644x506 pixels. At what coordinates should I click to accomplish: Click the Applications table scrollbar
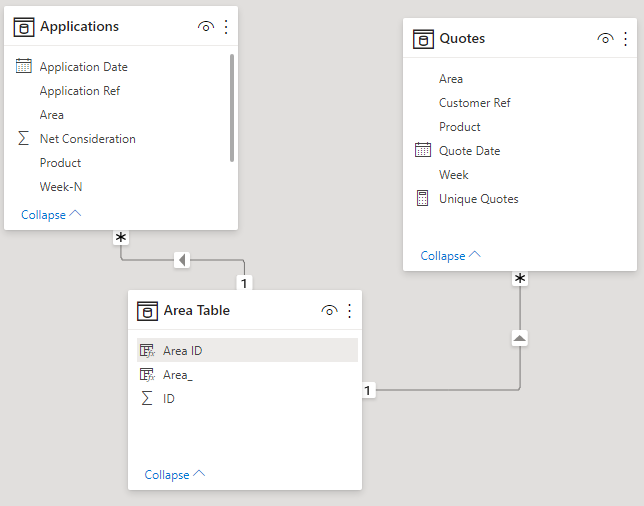tap(232, 108)
